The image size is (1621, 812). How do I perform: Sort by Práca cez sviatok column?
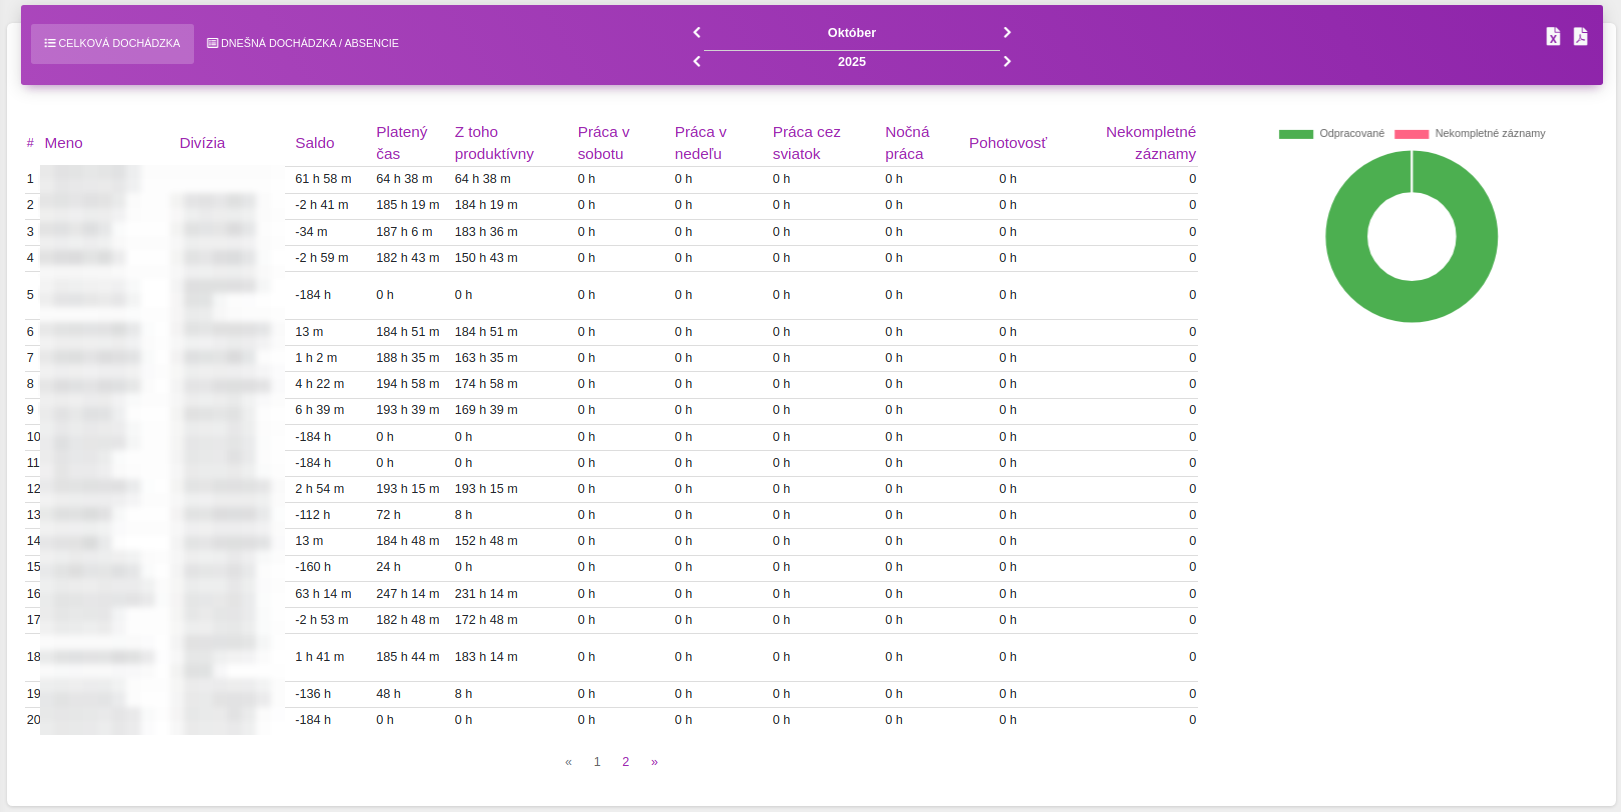click(807, 143)
